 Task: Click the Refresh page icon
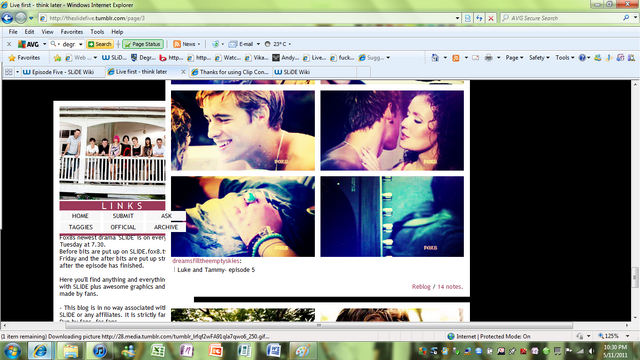click(x=479, y=18)
